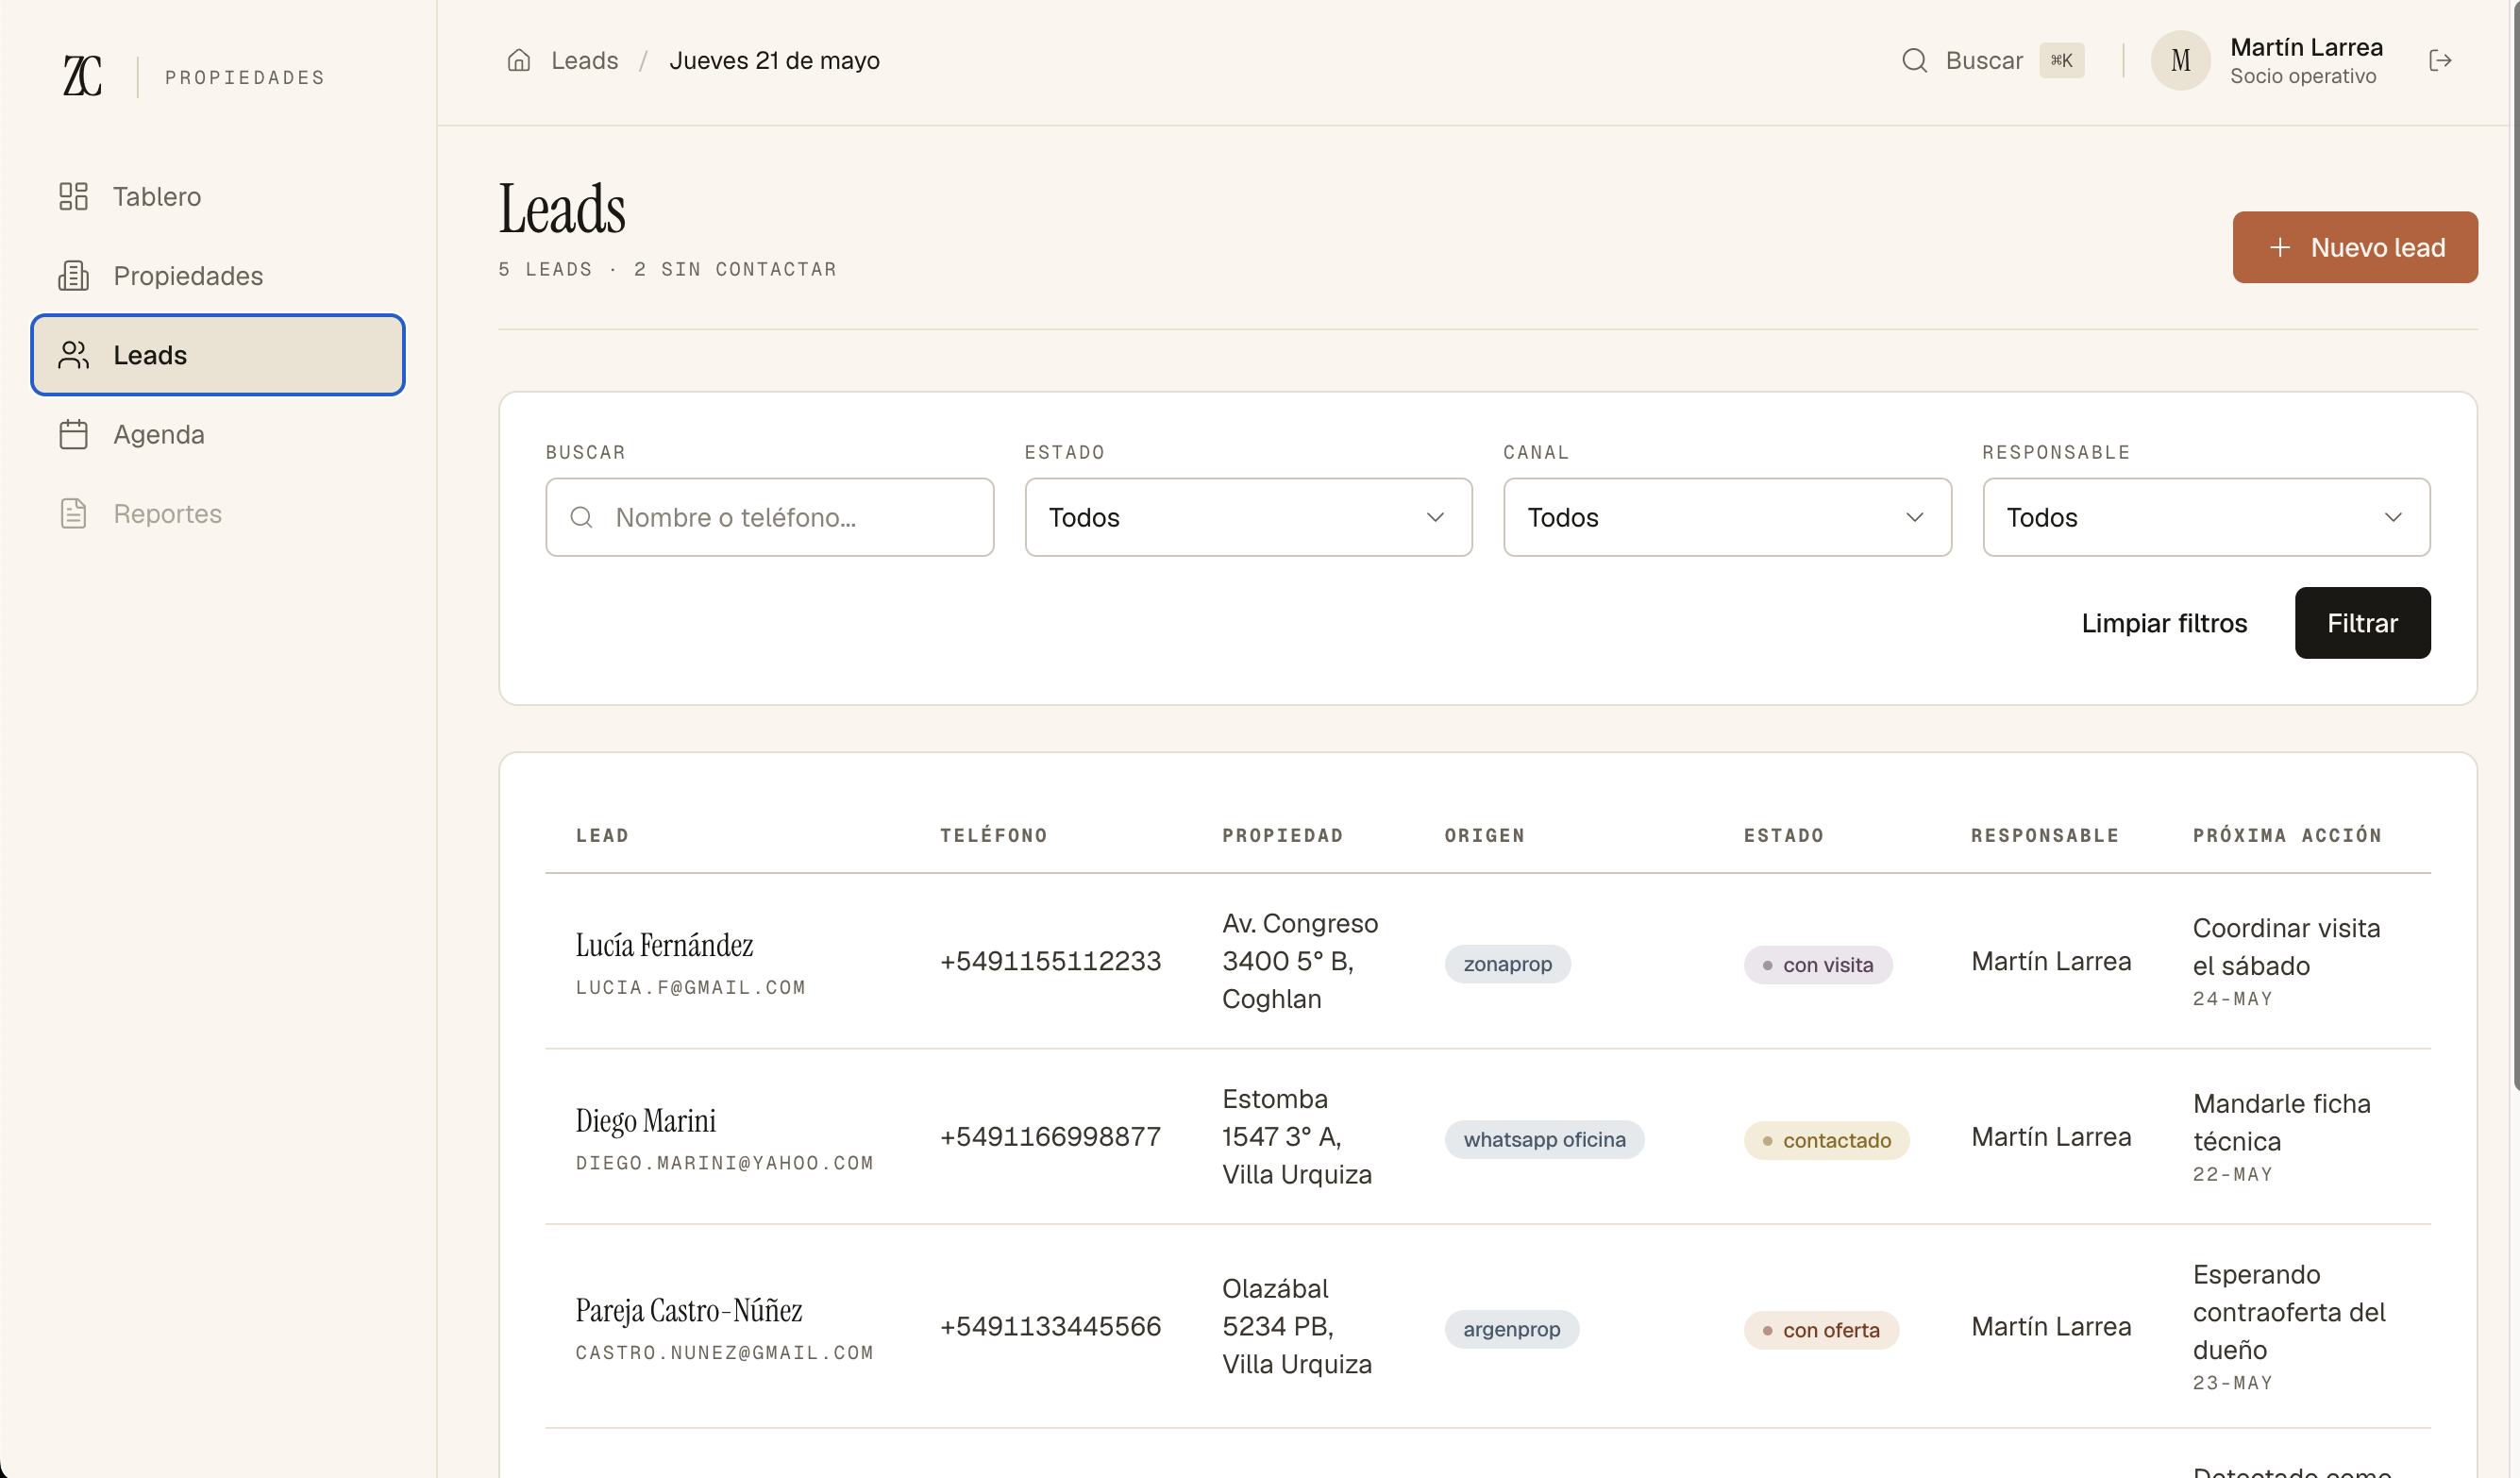Click the lead name Lucía Fernández
2520x1478 pixels.
coord(664,945)
